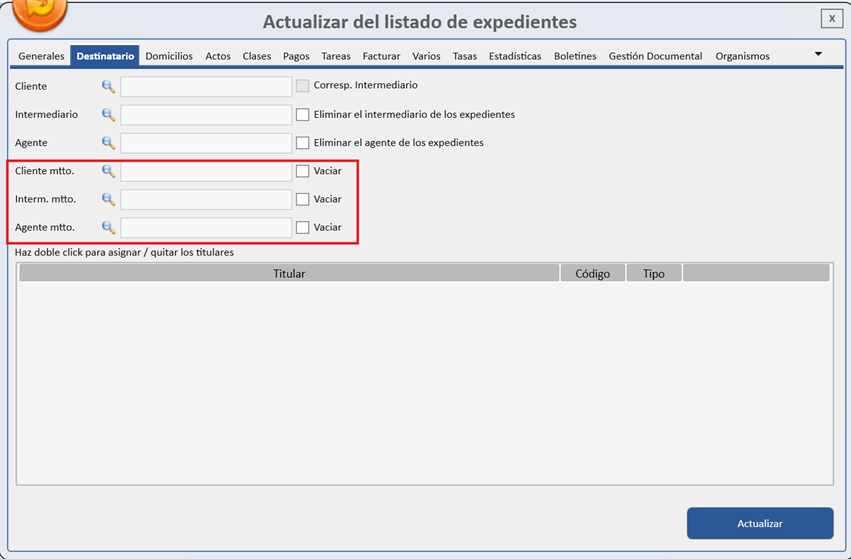Check Eliminar el agente de los expedientes
Screen dimensions: 851x559
[302, 143]
